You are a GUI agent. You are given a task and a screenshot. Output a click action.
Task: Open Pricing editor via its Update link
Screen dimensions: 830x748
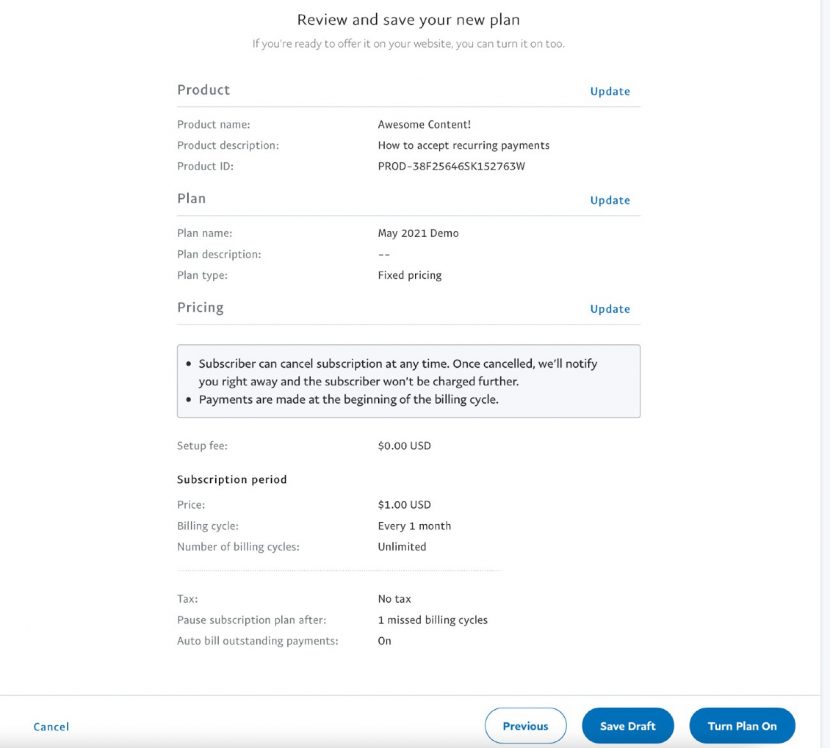click(x=610, y=309)
